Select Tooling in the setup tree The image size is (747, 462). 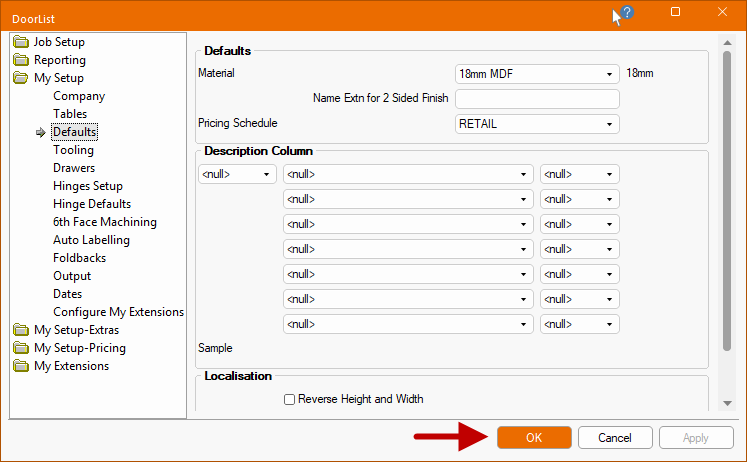(73, 150)
